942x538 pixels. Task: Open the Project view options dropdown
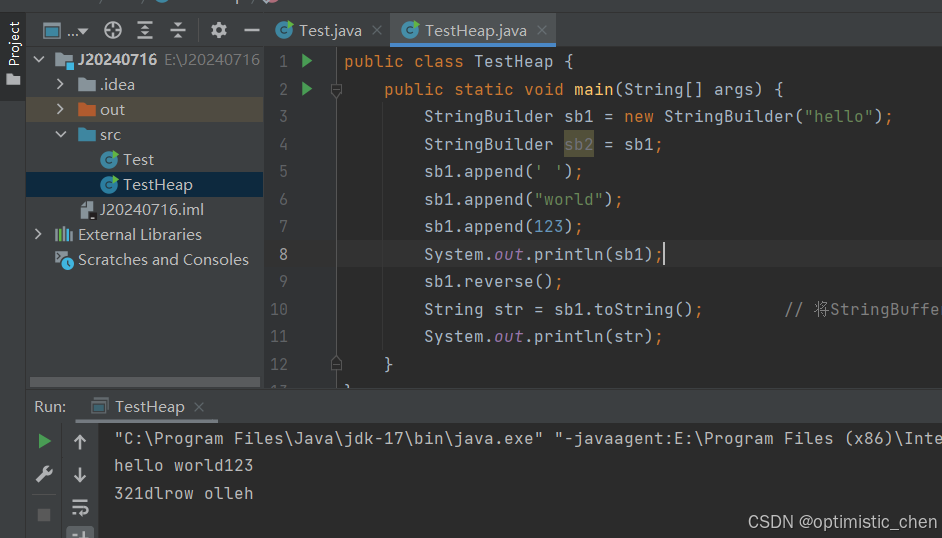tap(65, 30)
